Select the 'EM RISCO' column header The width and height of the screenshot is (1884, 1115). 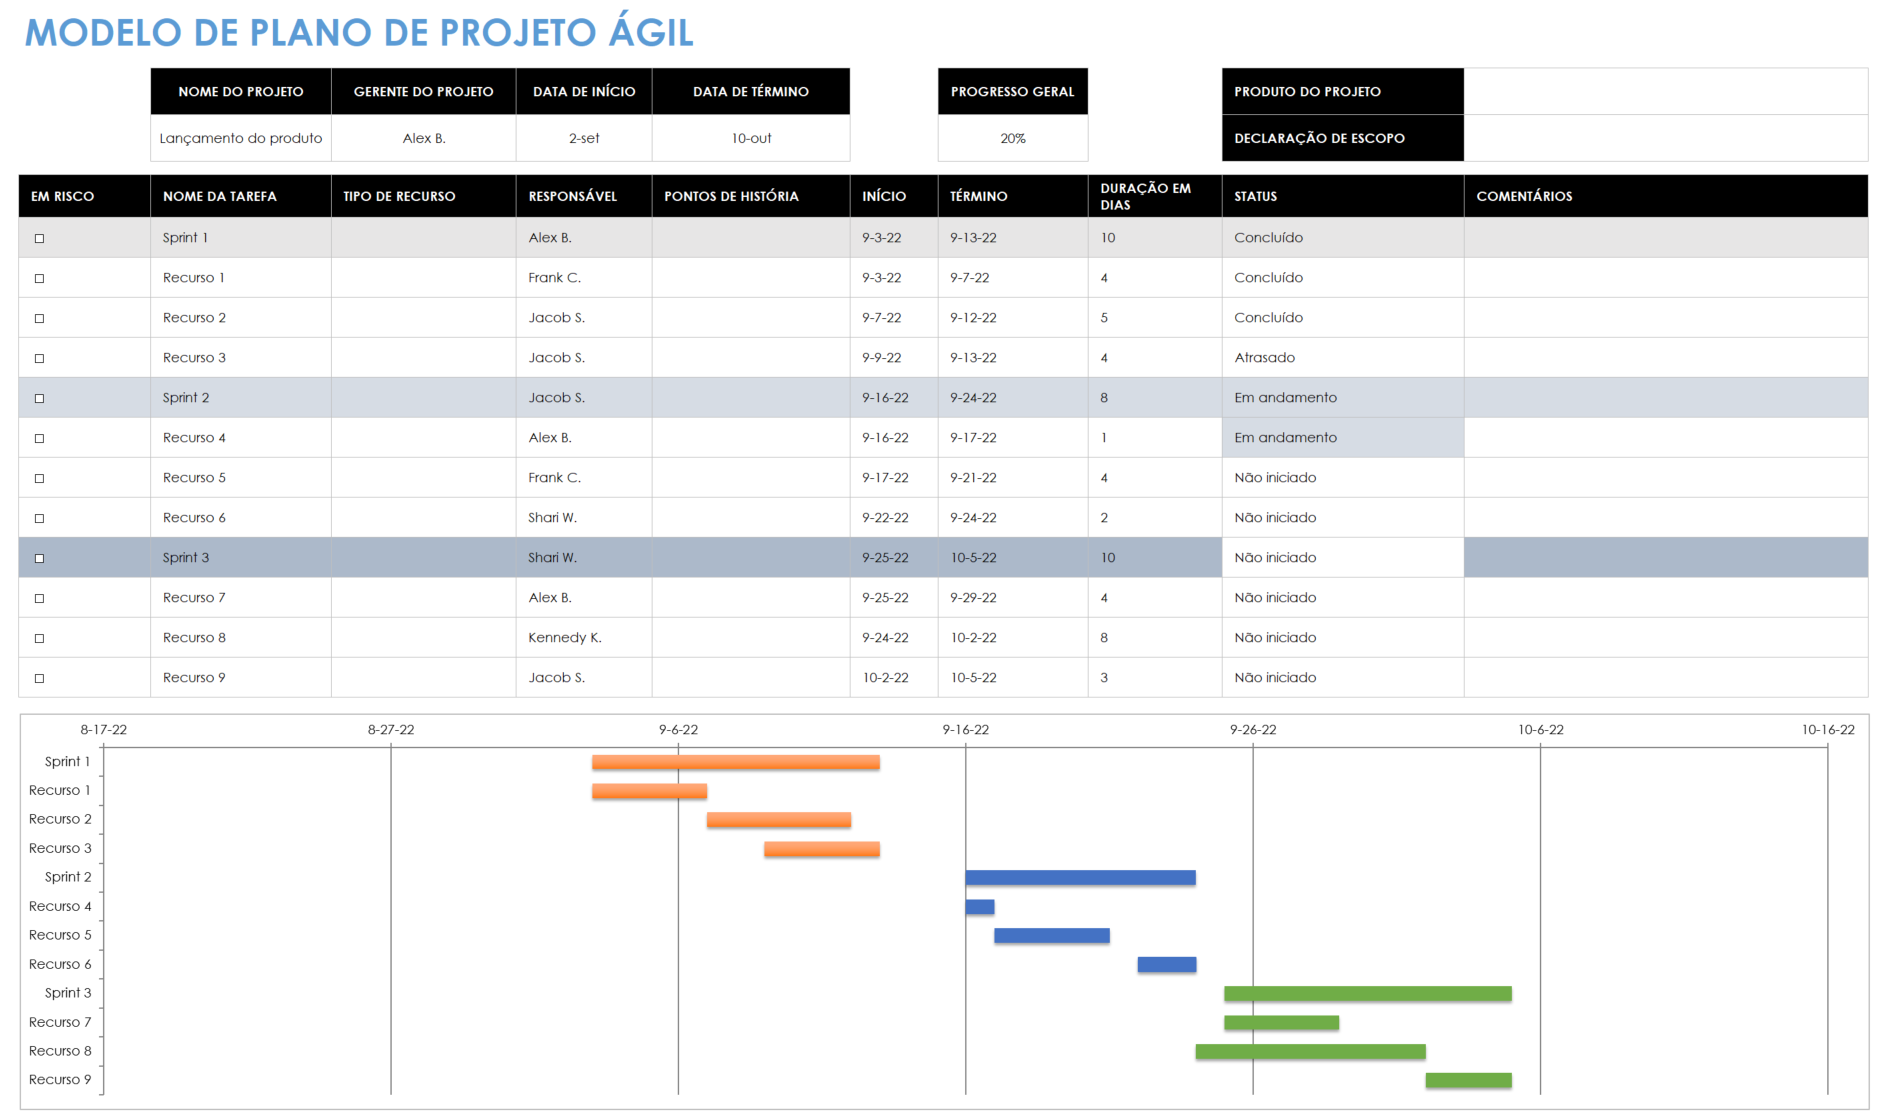click(85, 196)
